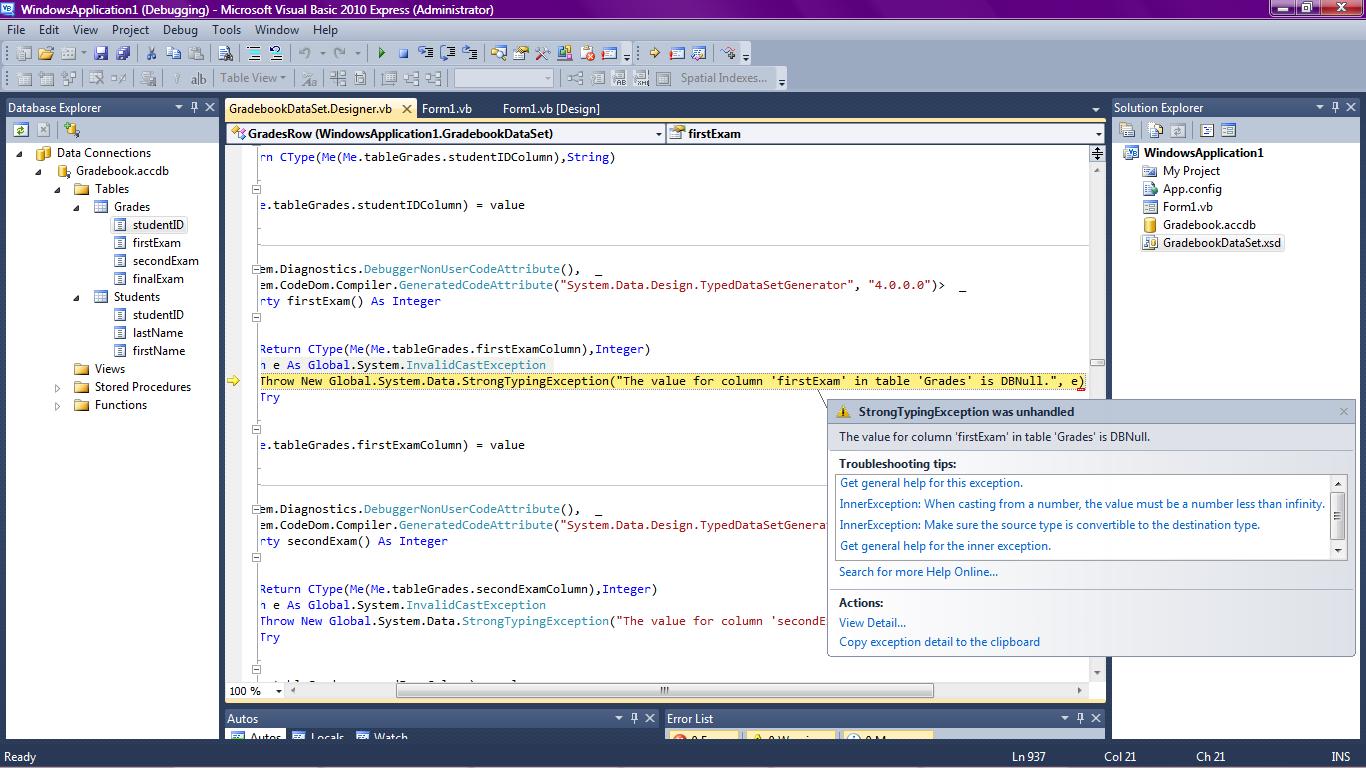Click the scrollbar in troubleshooting tips list
This screenshot has width=1366, height=768.
click(x=1338, y=516)
